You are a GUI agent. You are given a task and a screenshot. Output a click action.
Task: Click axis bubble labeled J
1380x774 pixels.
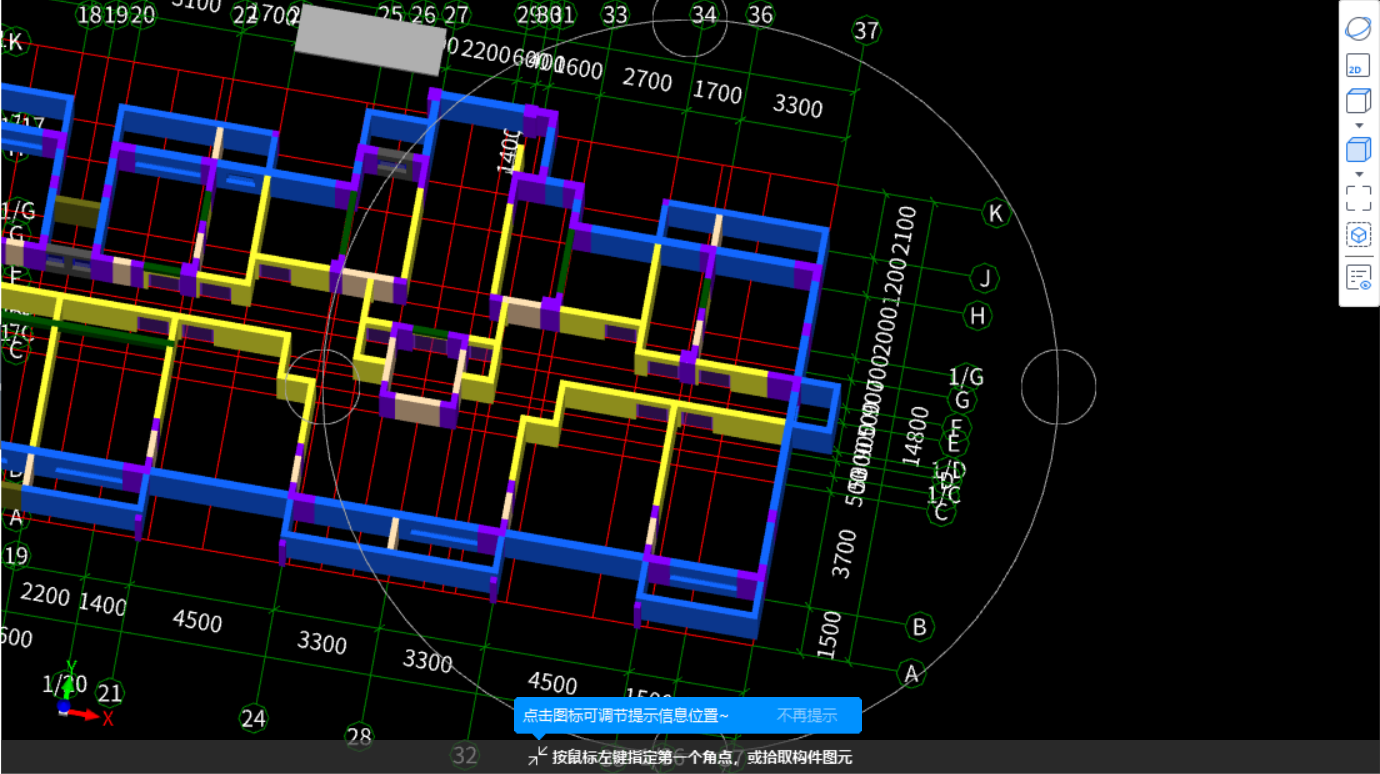pyautogui.click(x=985, y=277)
